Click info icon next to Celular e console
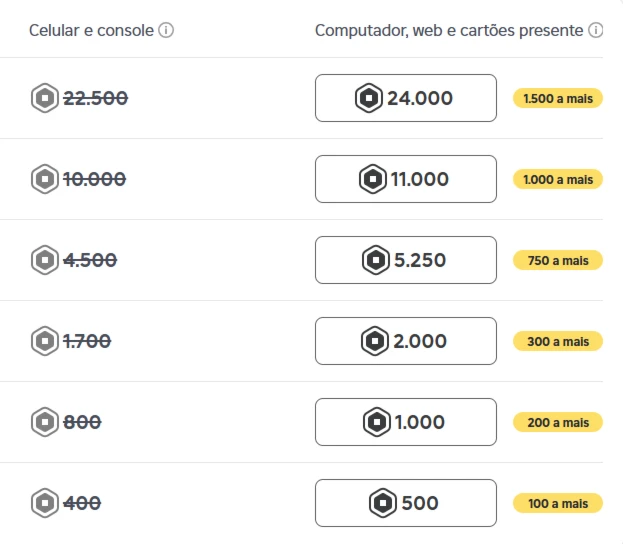Viewport: 623px width, 544px height. coord(166,30)
